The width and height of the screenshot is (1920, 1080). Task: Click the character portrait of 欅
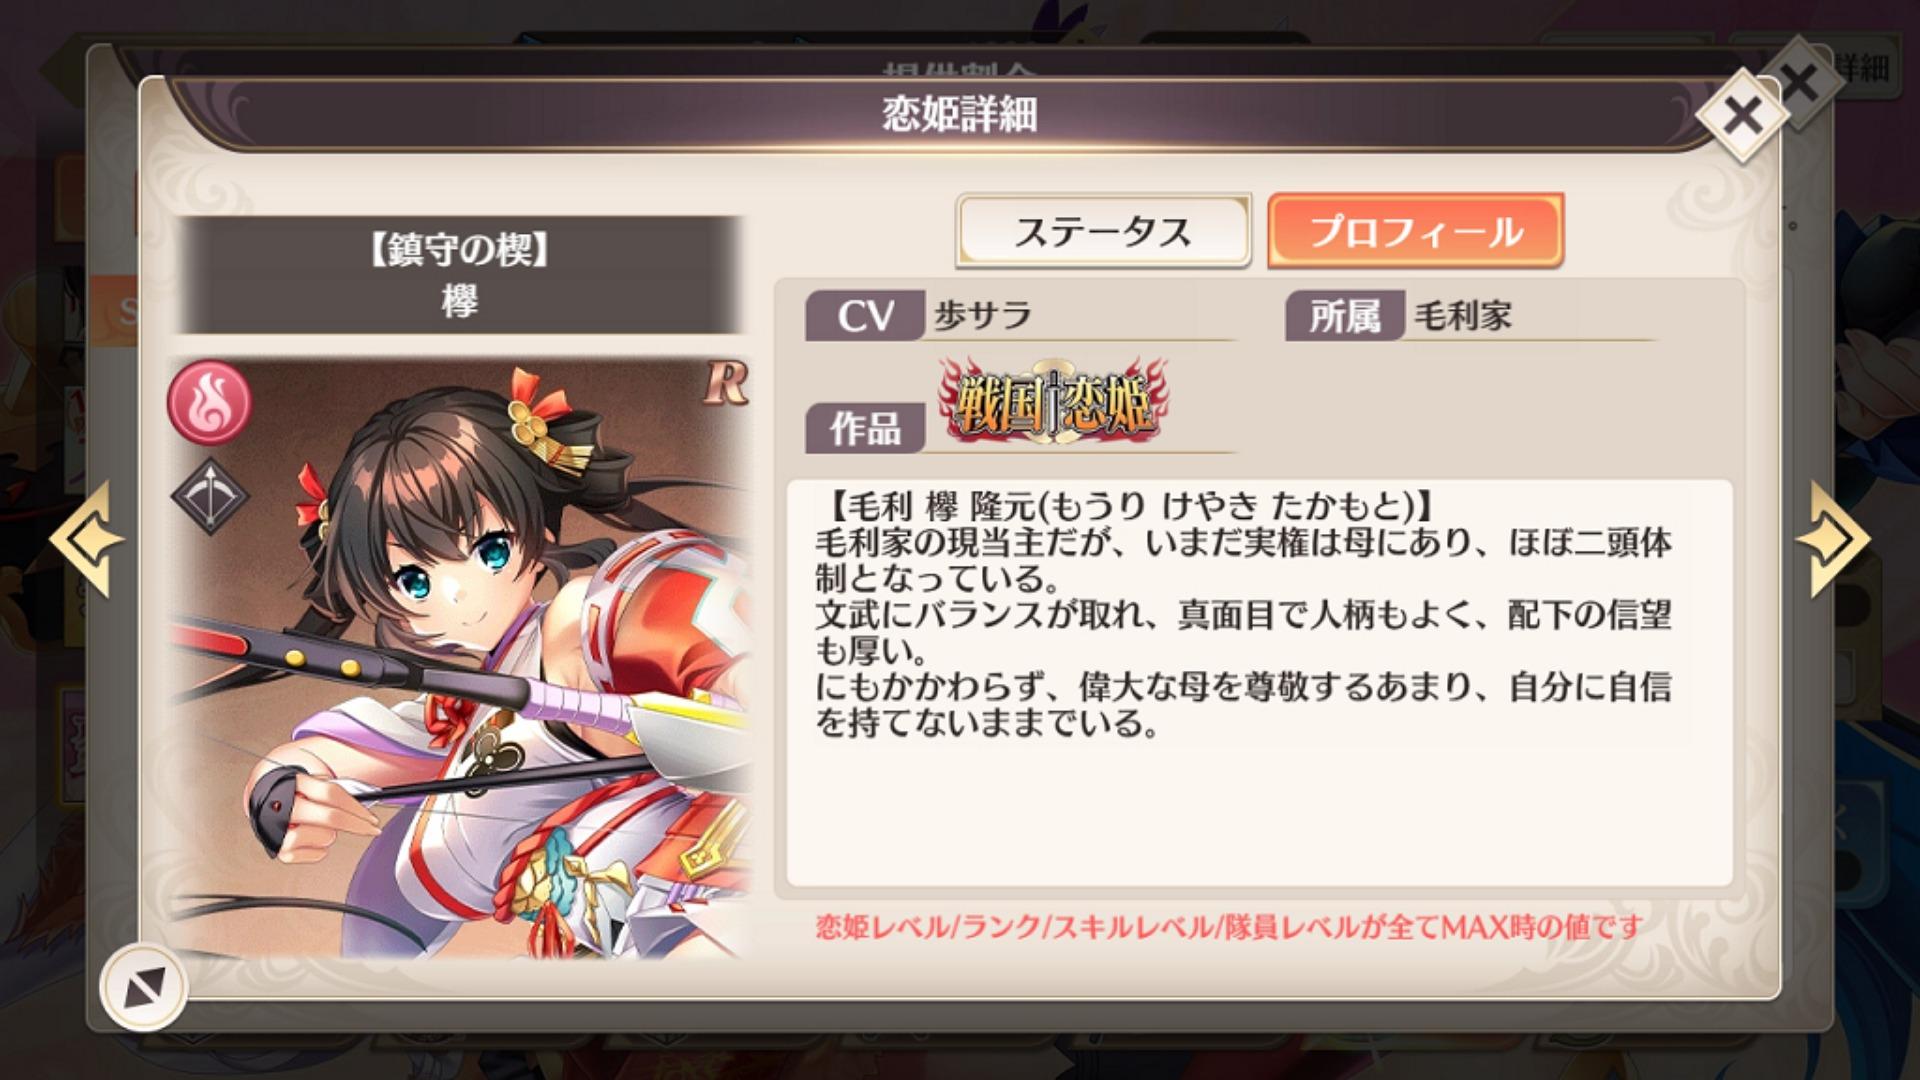[461, 658]
